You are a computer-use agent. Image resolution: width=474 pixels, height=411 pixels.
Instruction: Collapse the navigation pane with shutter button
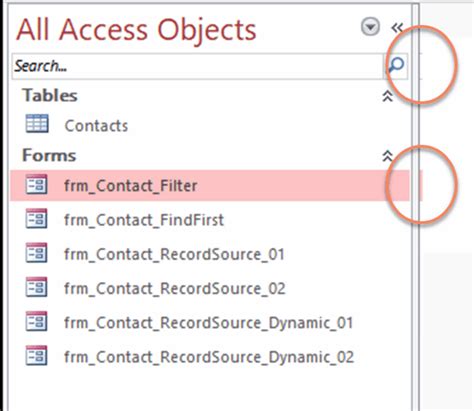(397, 28)
